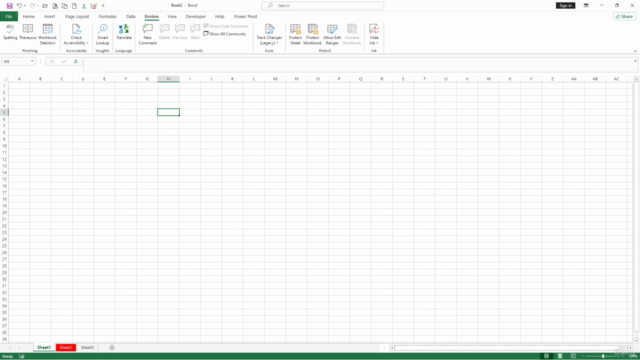Click the Redo icon

(x=32, y=6)
